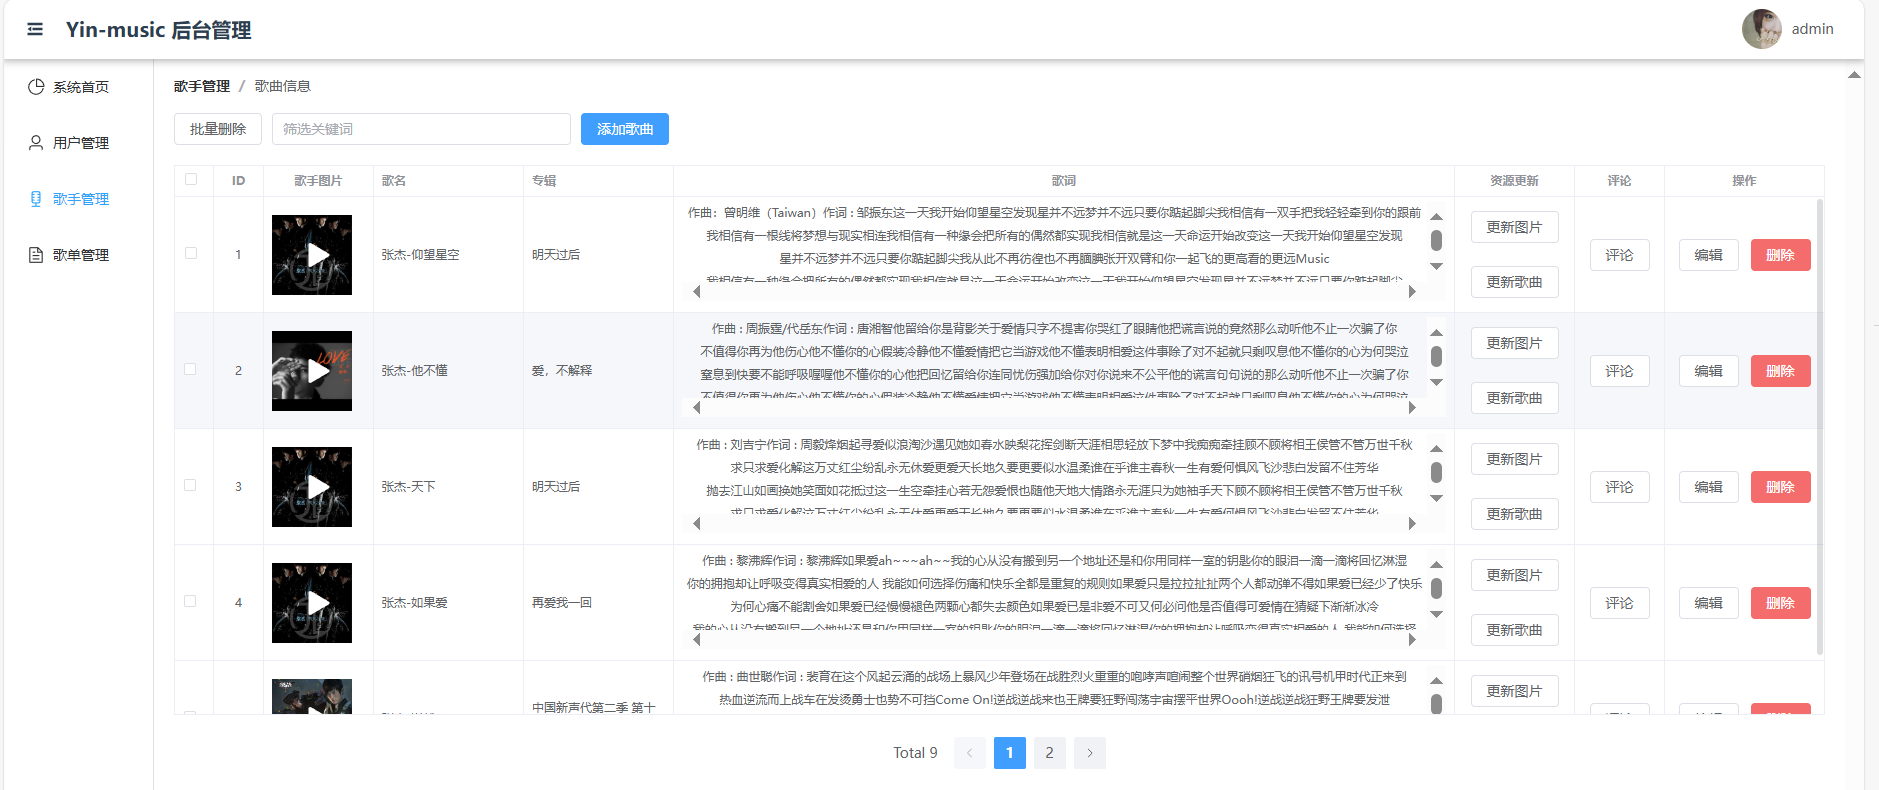
Task: Check the row 1 张杰-仰望星空 checkbox
Action: pos(191,253)
